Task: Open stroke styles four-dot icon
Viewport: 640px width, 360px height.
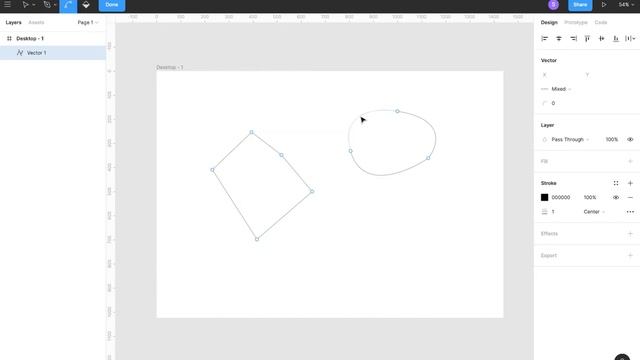Action: 616,183
